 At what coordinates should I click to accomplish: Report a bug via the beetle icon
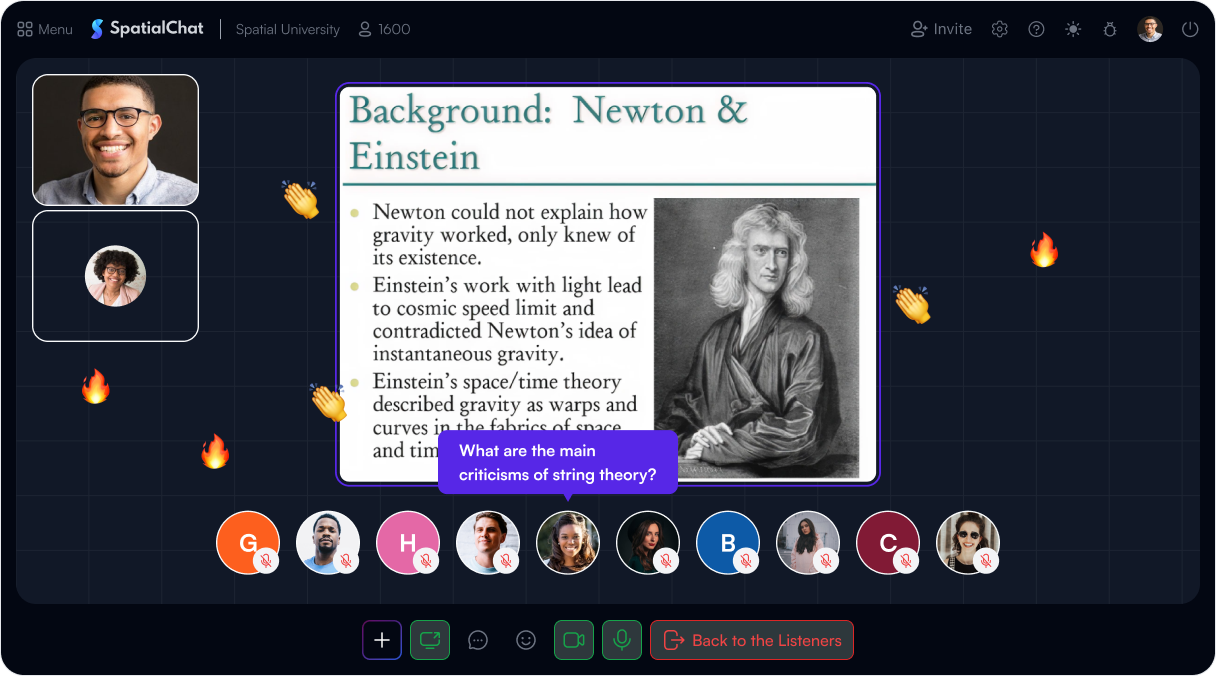[1110, 29]
